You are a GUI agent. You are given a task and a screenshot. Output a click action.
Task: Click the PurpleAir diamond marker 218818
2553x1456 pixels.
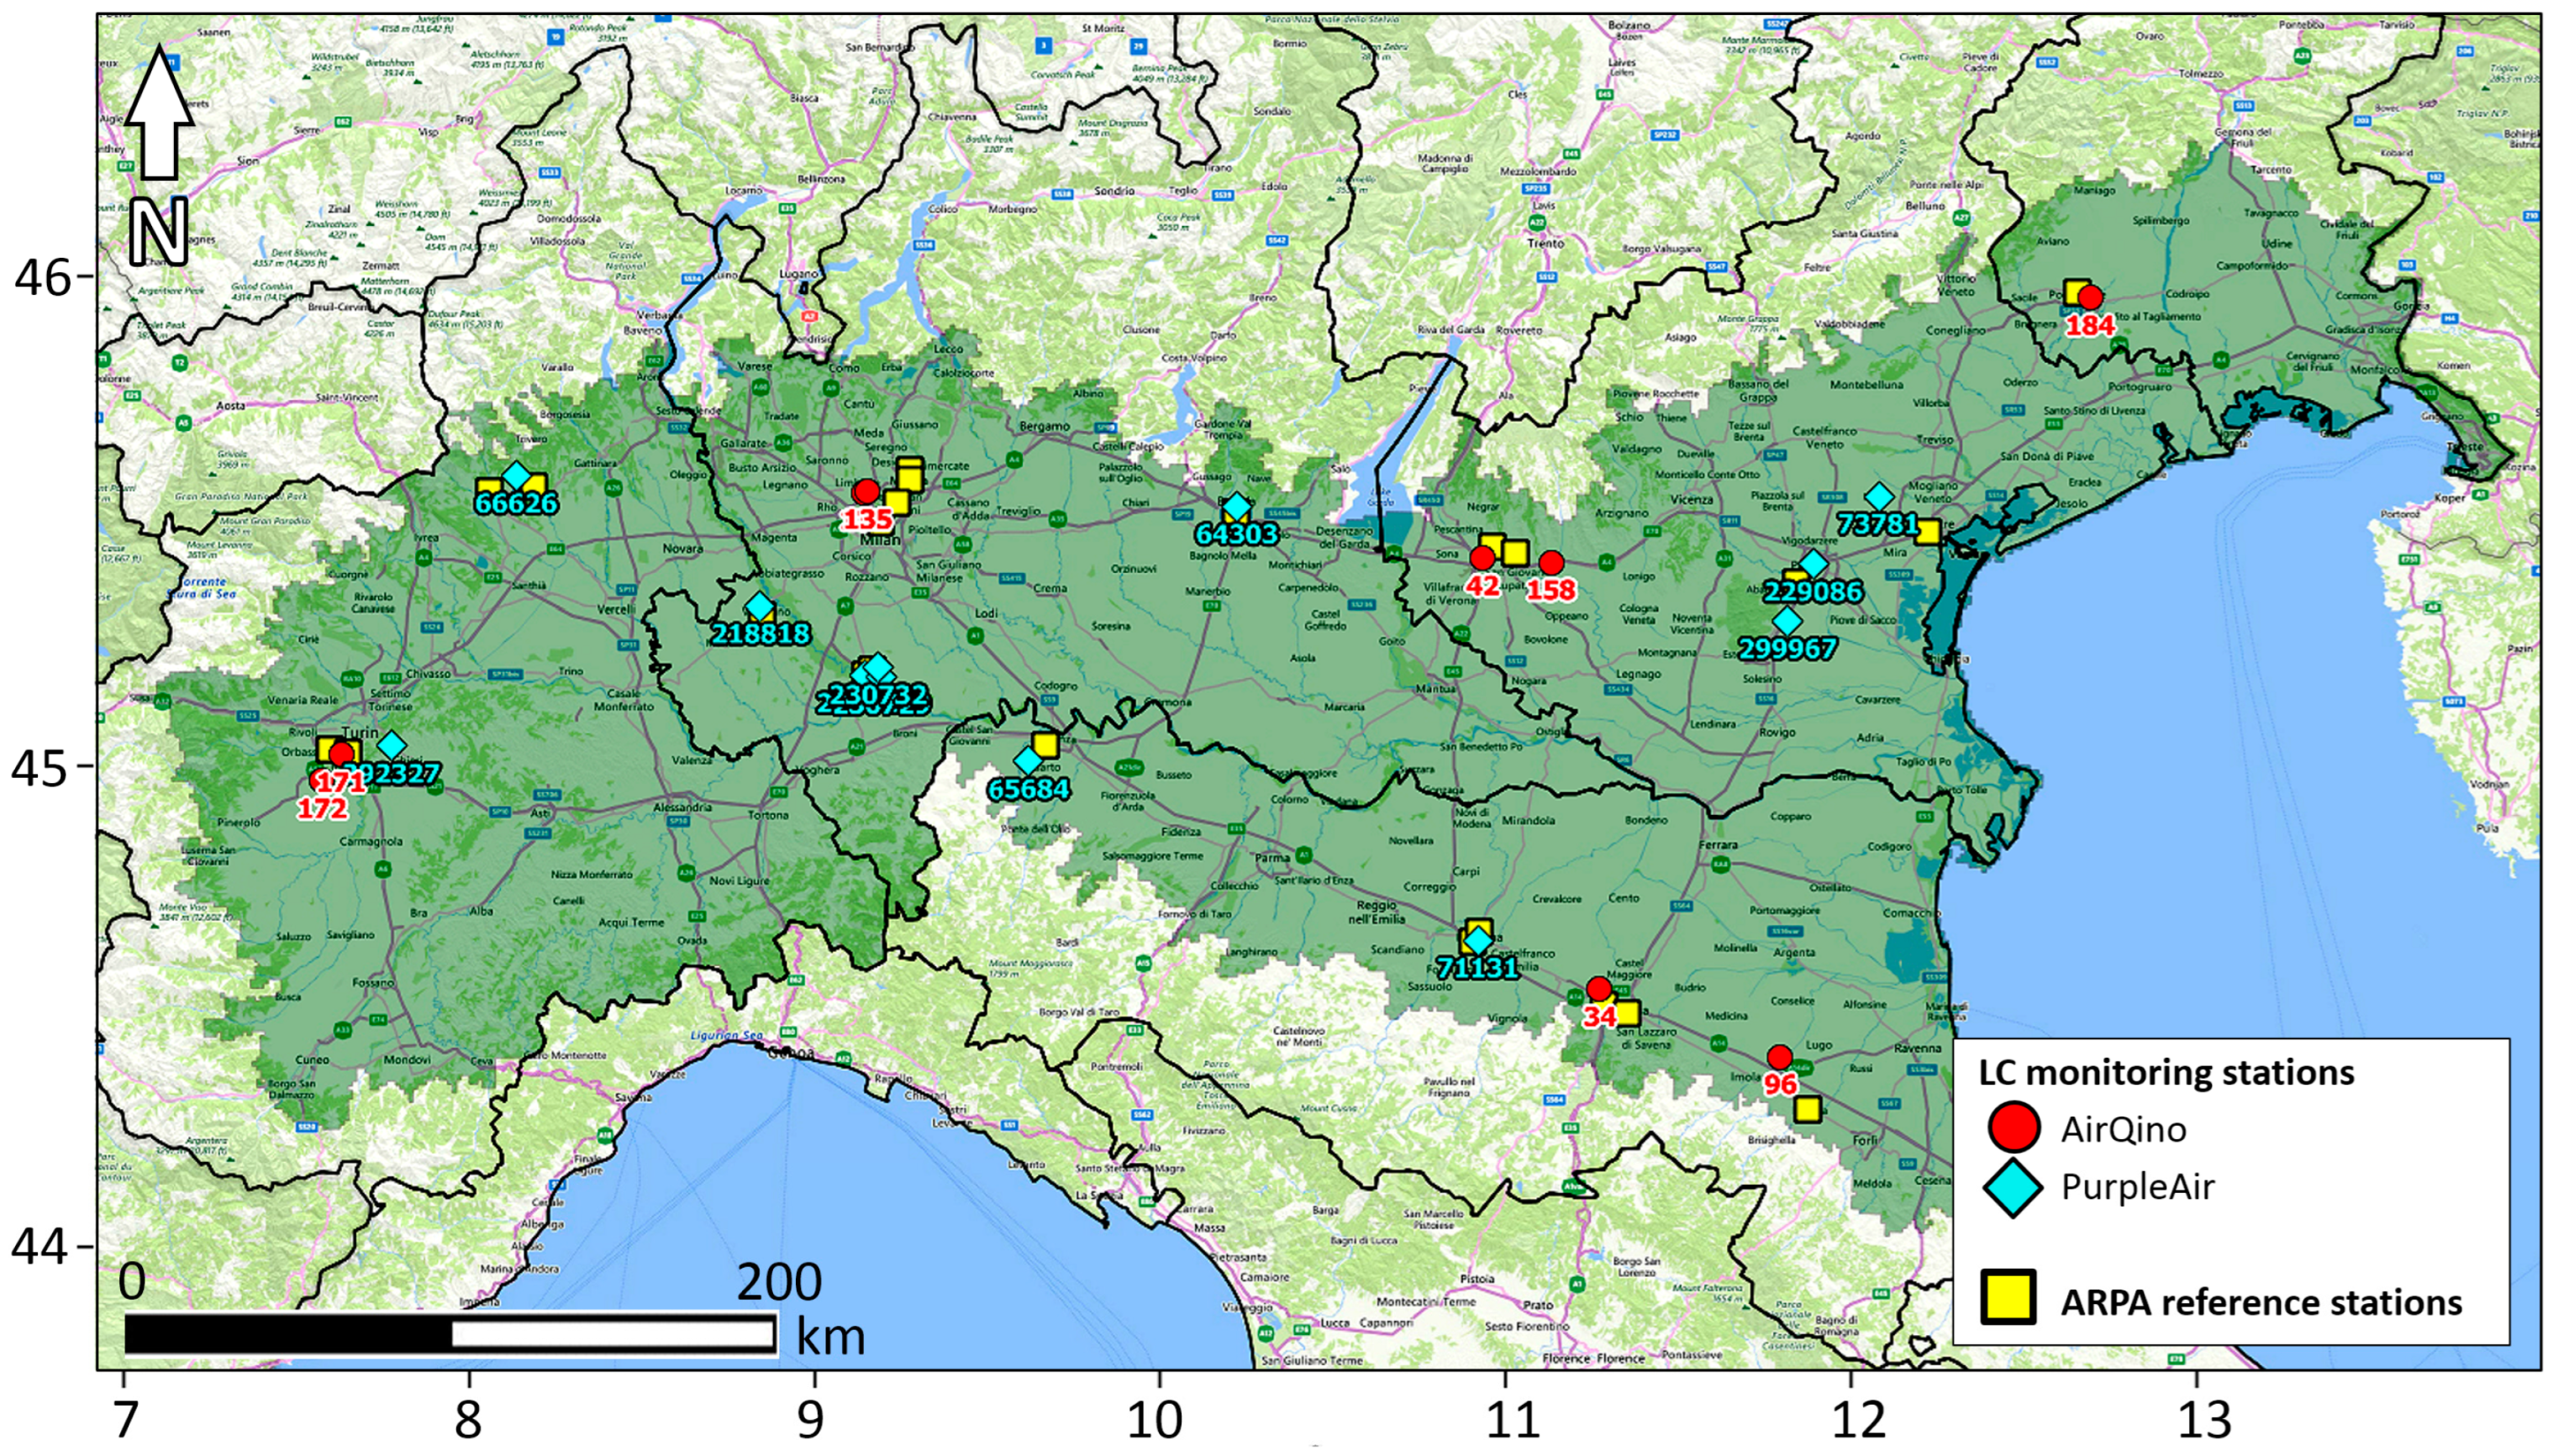pyautogui.click(x=759, y=606)
